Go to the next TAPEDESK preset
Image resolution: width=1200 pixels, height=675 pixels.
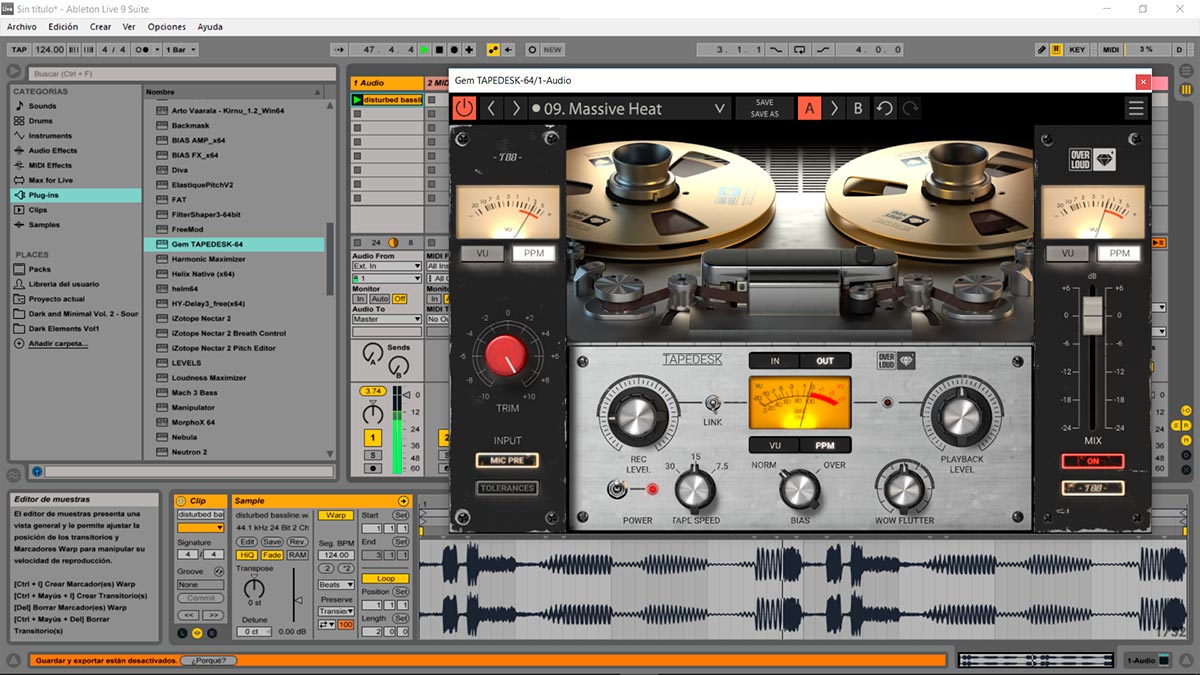[516, 108]
